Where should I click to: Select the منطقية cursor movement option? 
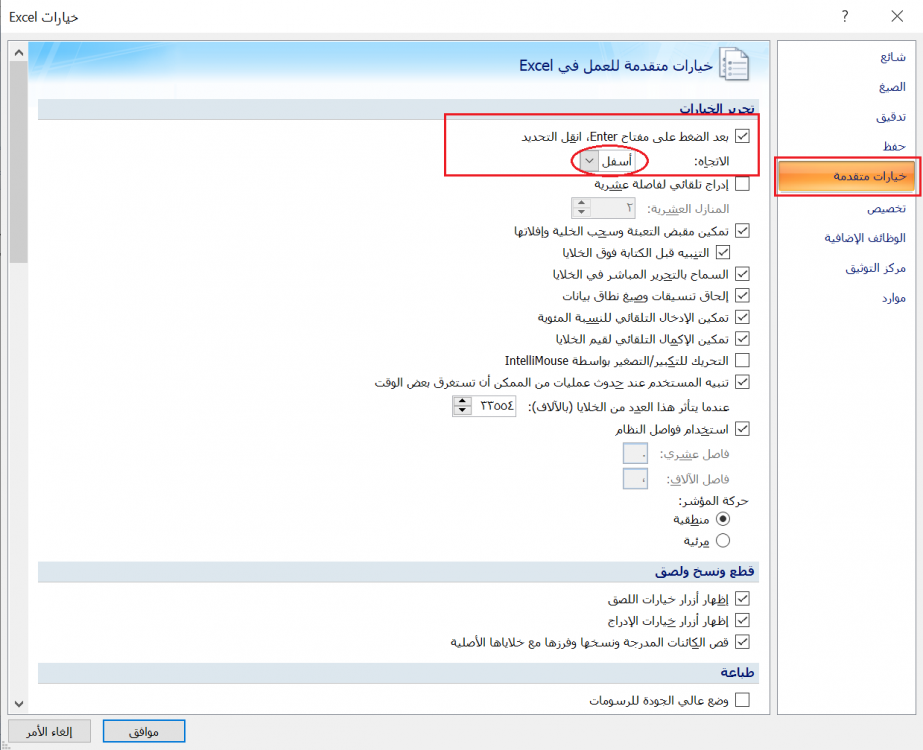pos(723,519)
